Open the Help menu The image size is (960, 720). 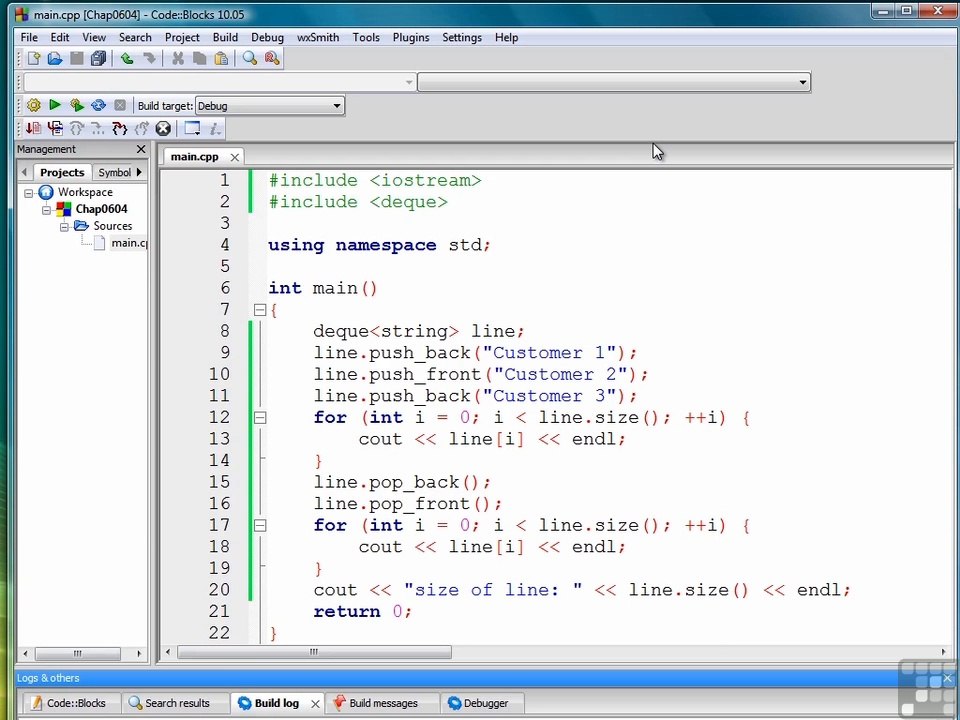(x=506, y=37)
